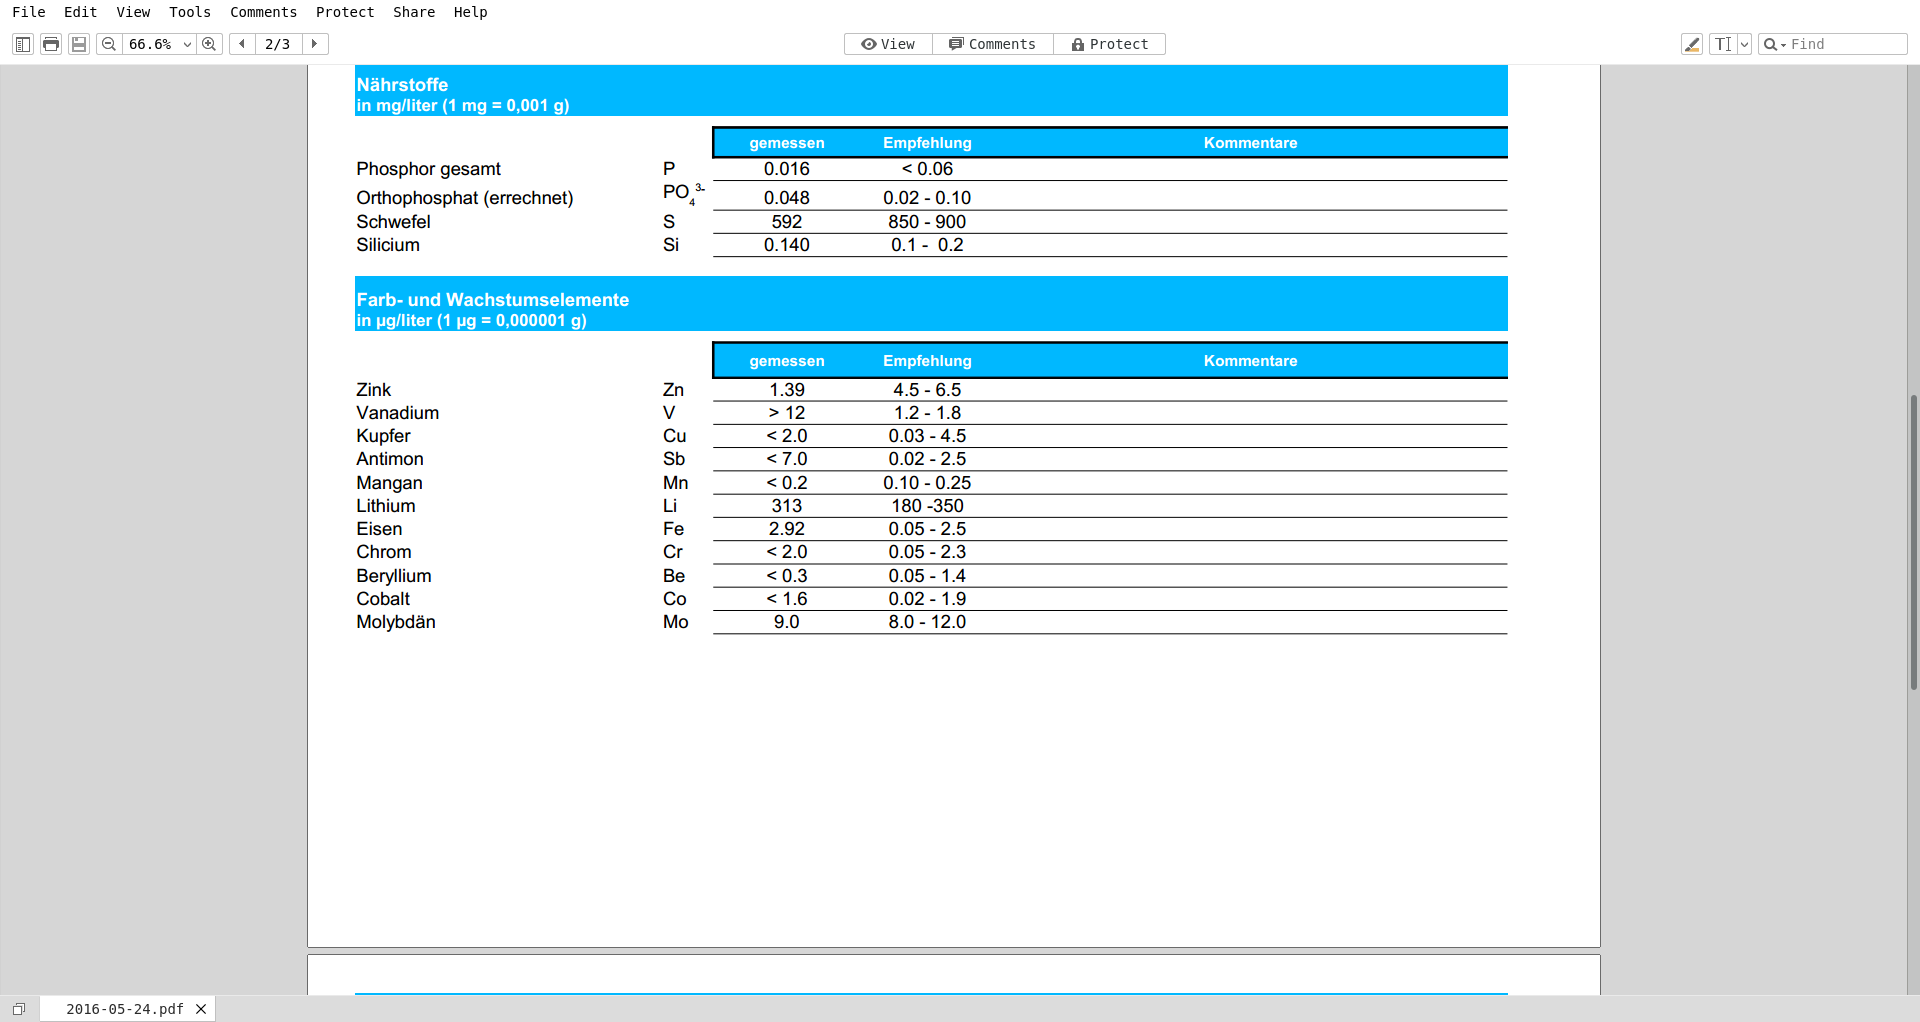Viewport: 1920px width, 1022px height.
Task: Select the highlighter tool
Action: 1692,44
